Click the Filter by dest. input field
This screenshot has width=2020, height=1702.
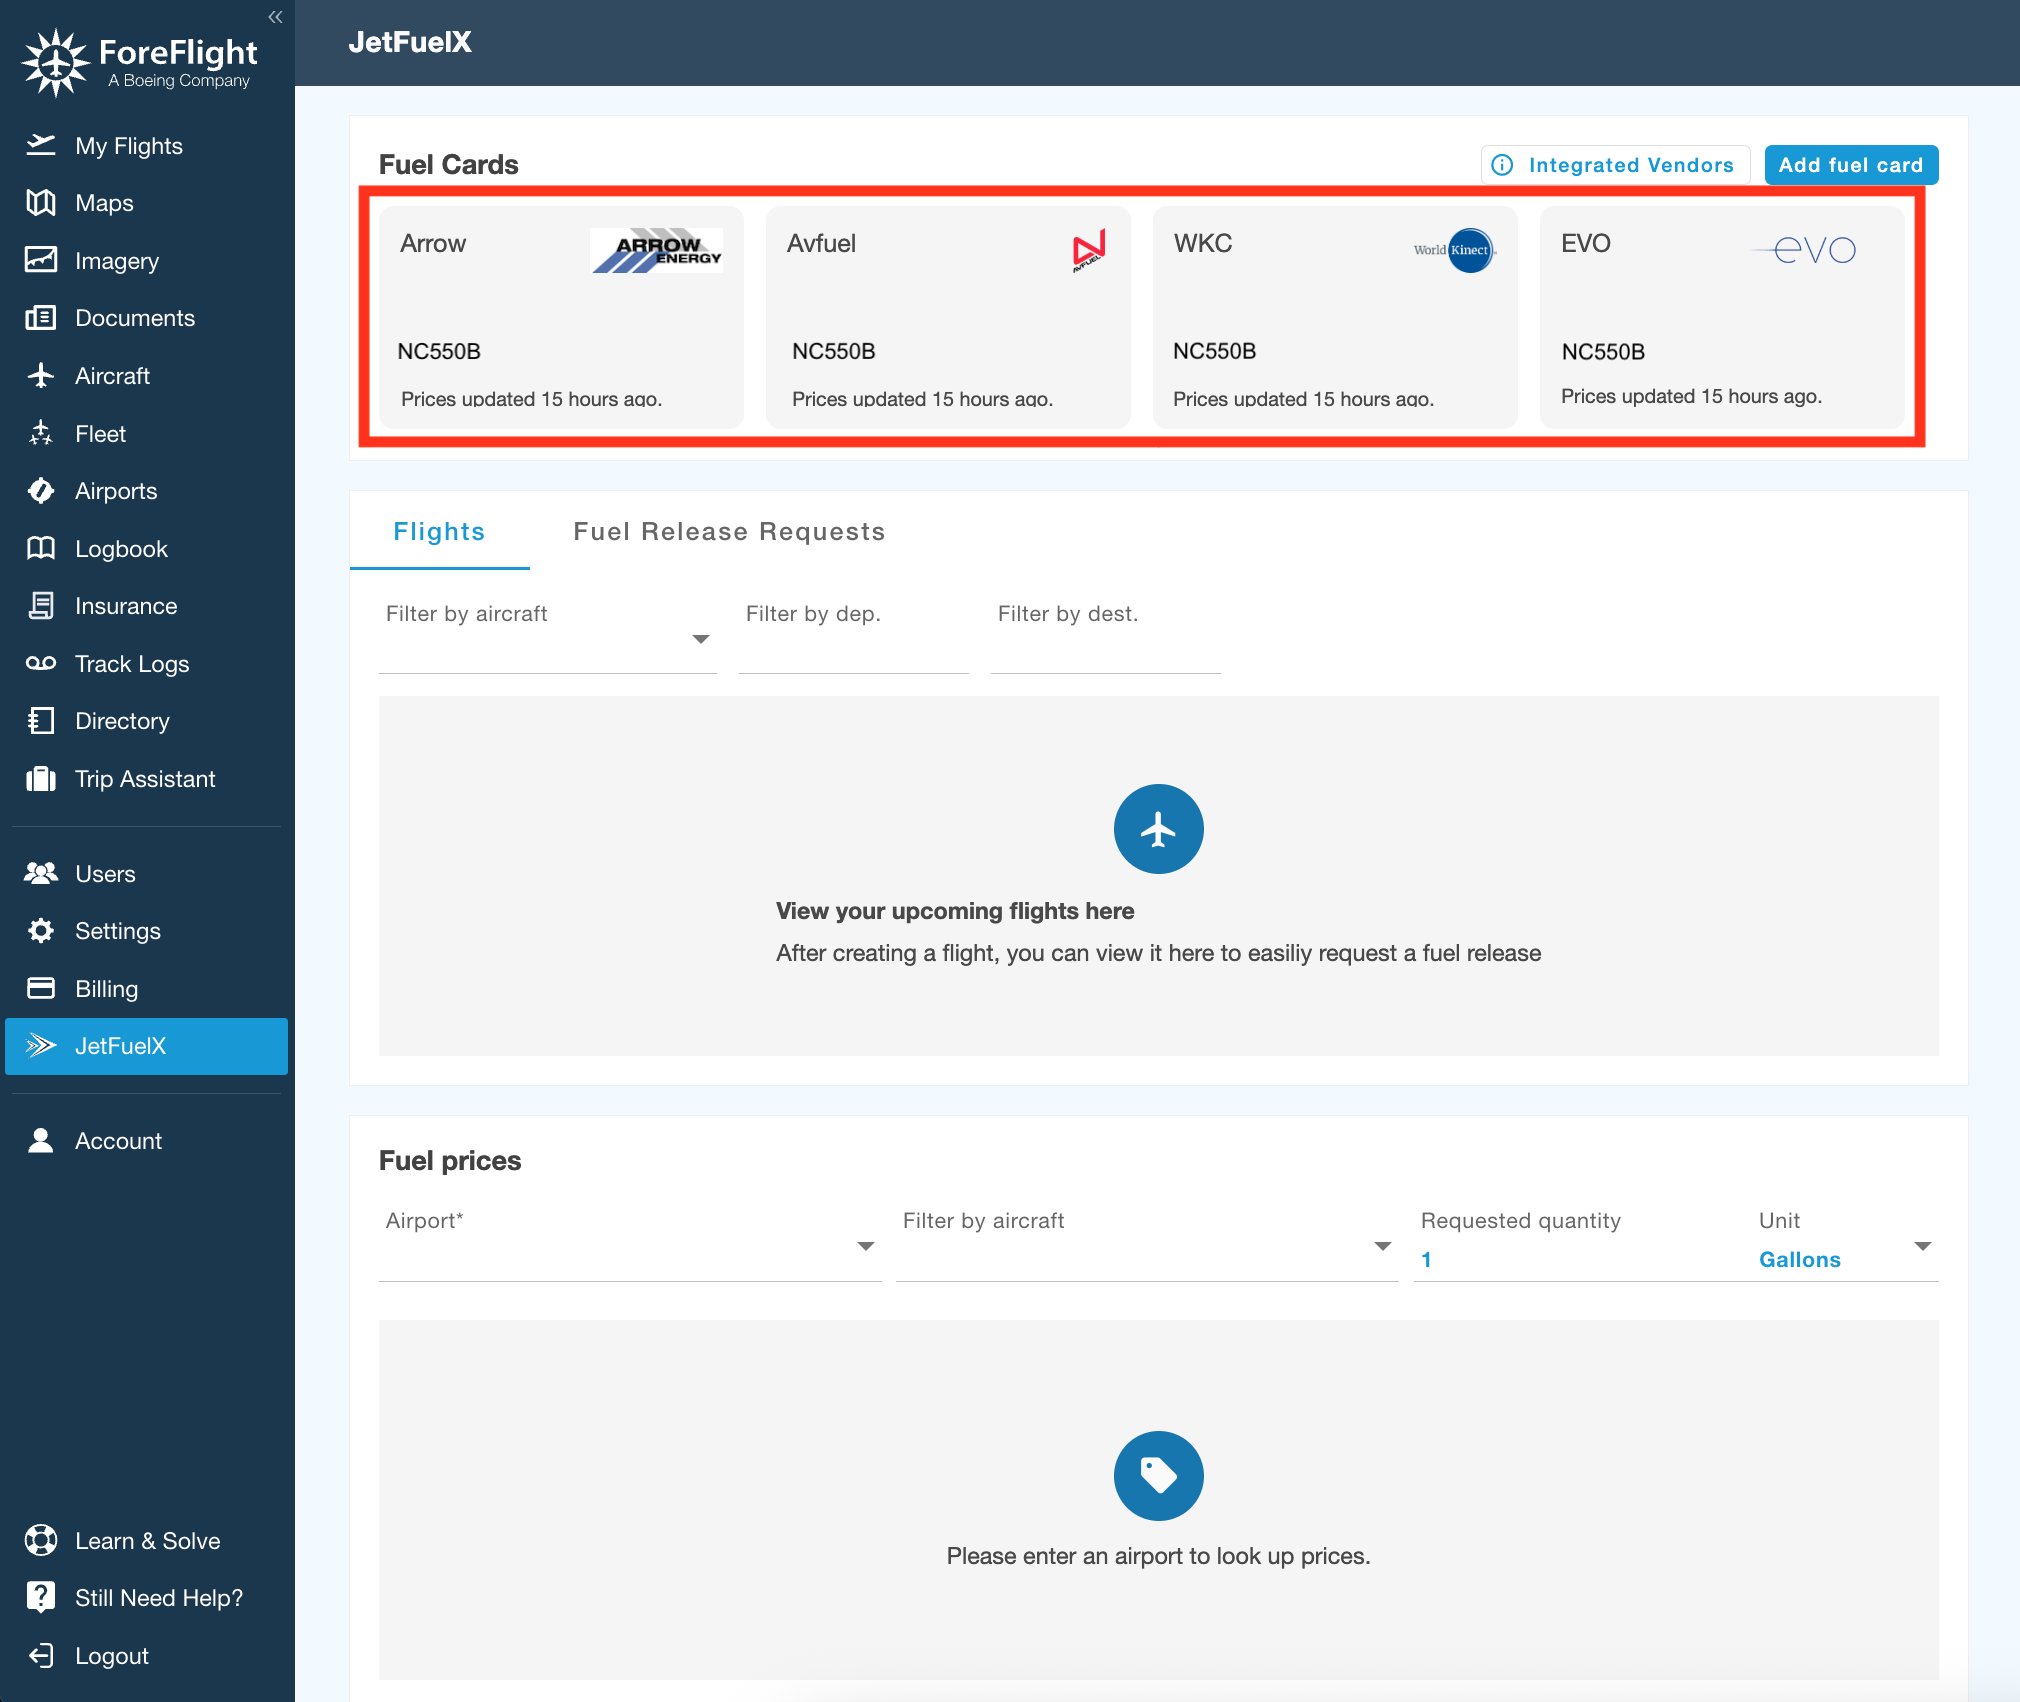point(1105,637)
